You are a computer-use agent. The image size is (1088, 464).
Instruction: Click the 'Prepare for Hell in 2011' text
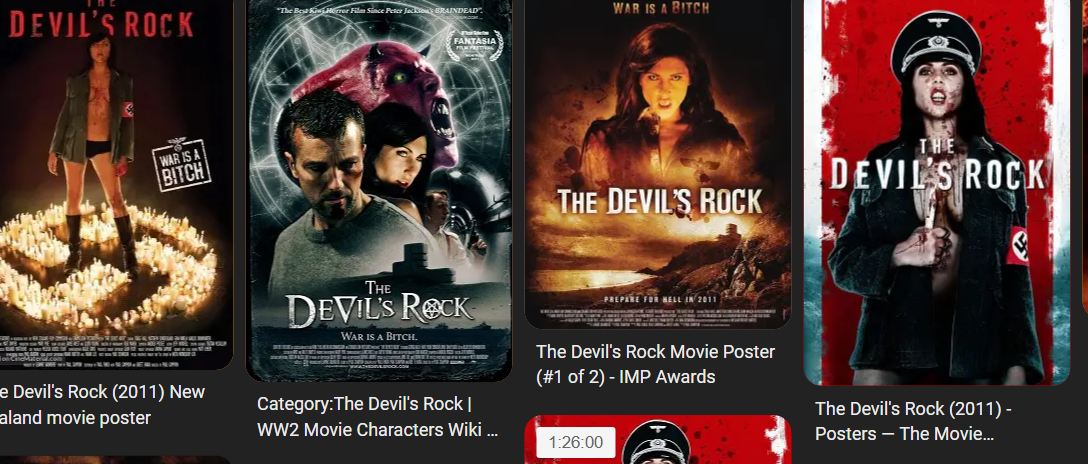657,299
